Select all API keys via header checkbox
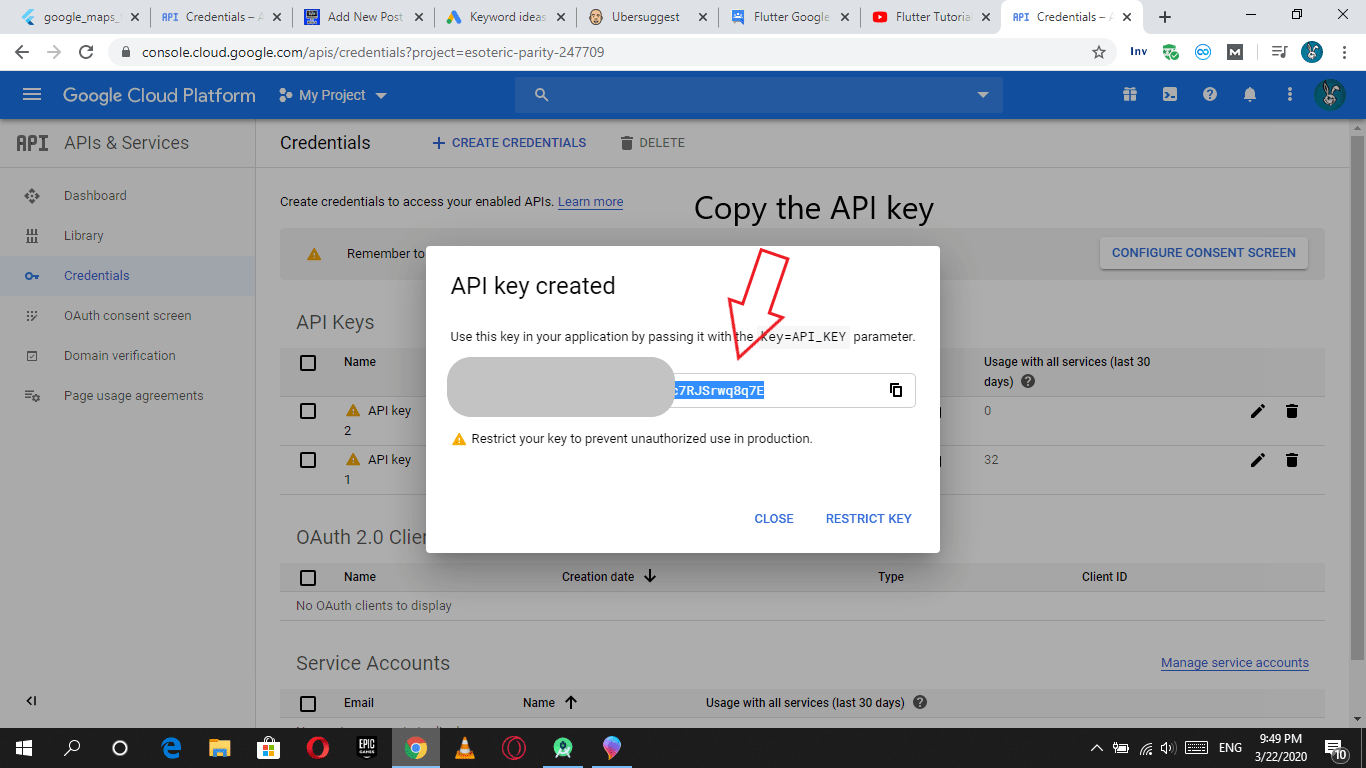 tap(307, 362)
